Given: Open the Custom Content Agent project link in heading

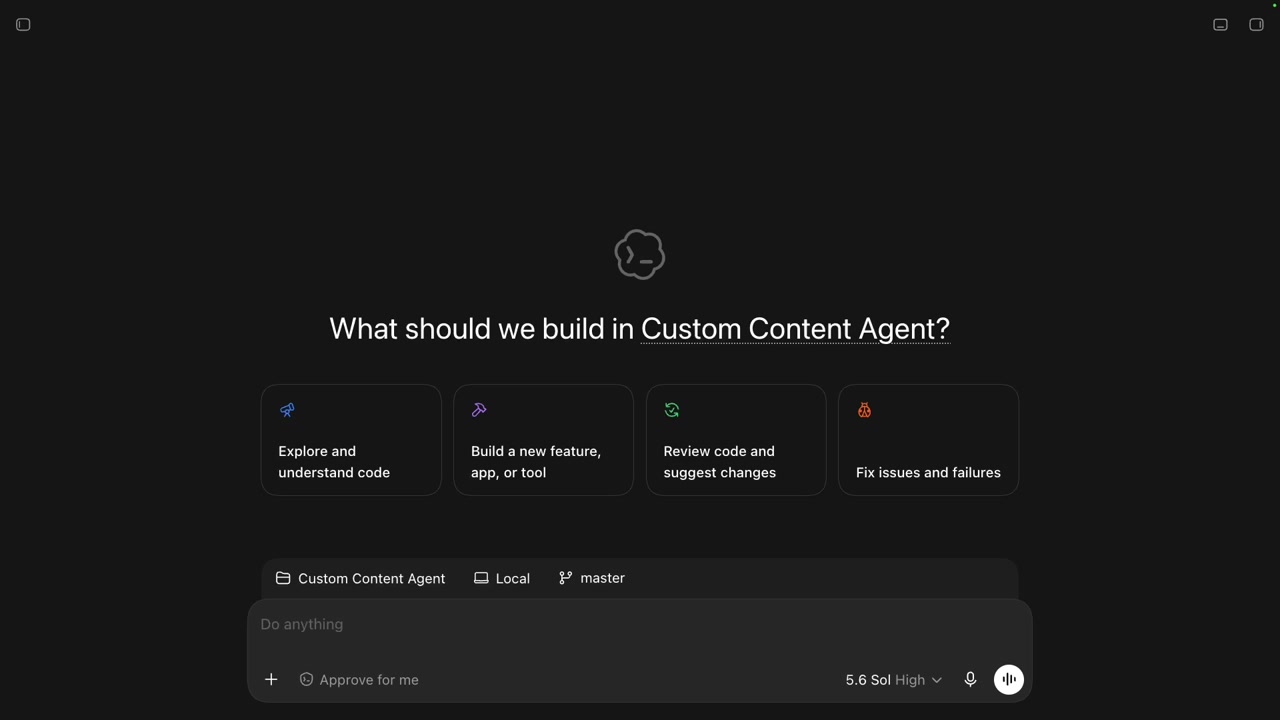Looking at the screenshot, I should click(x=795, y=329).
